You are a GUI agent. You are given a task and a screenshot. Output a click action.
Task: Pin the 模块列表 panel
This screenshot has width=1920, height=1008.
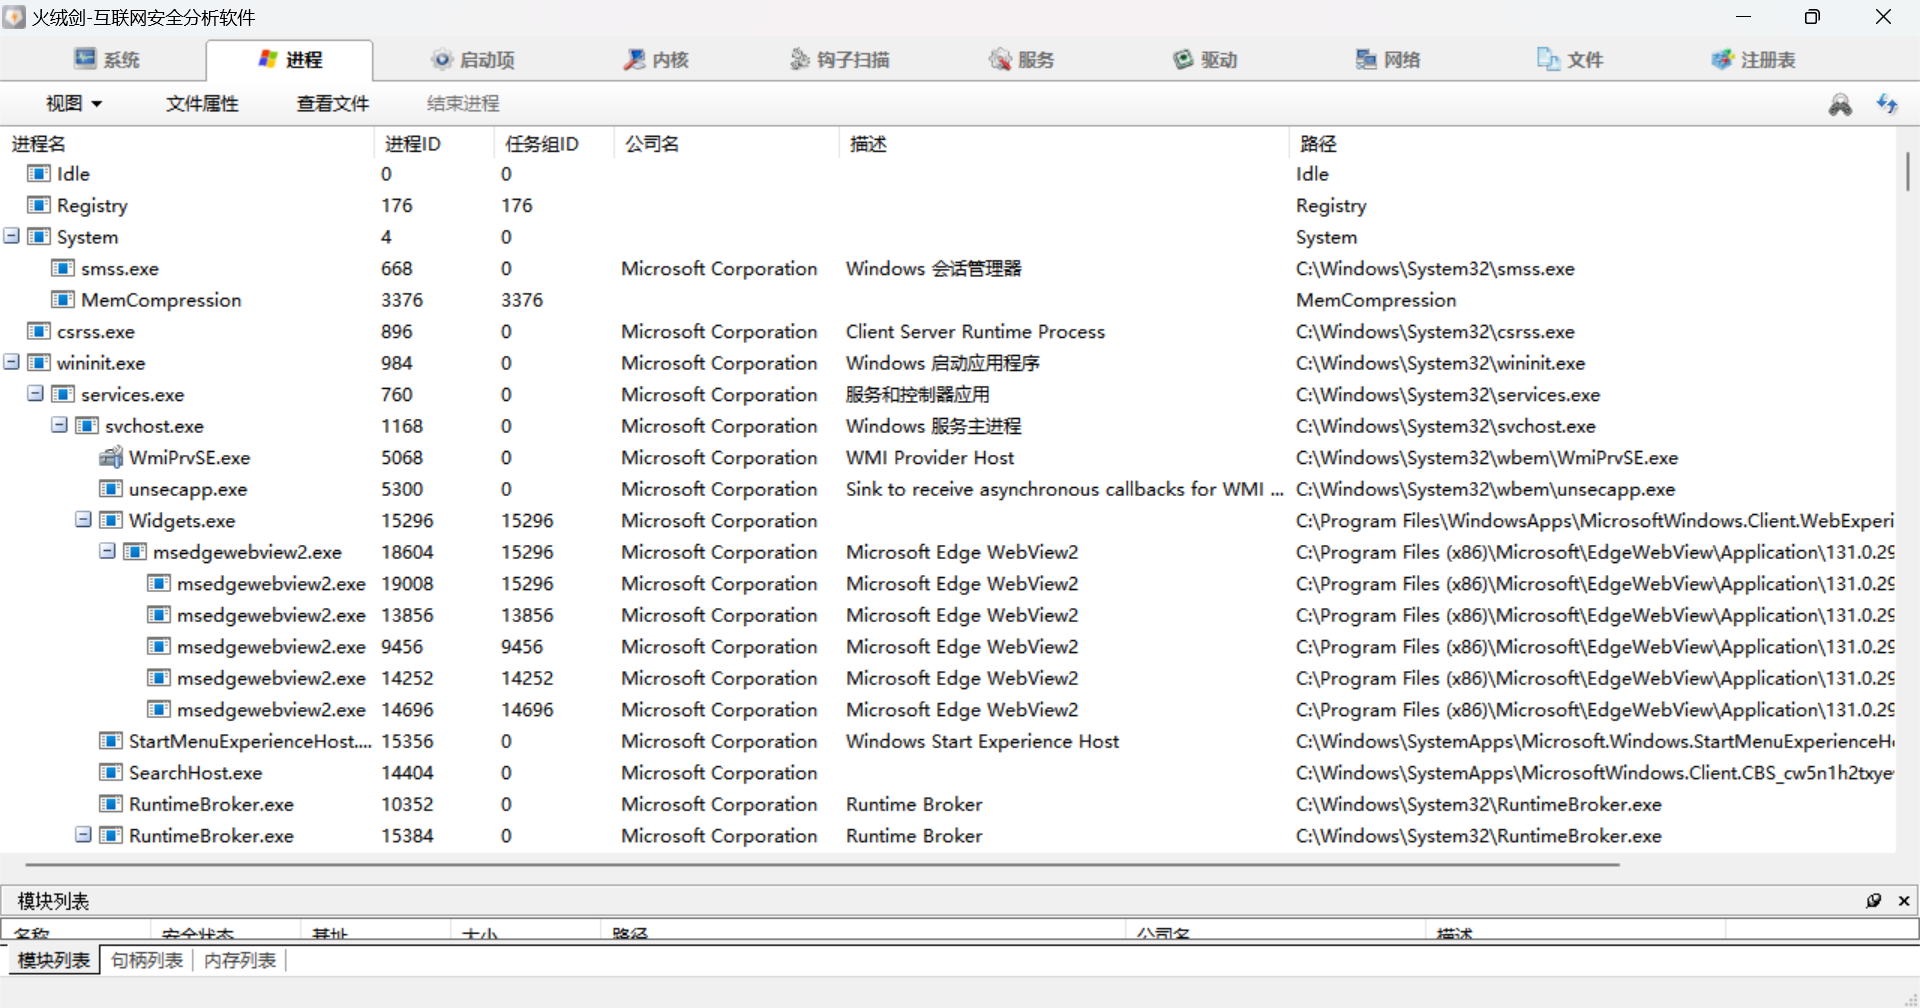(x=1873, y=900)
